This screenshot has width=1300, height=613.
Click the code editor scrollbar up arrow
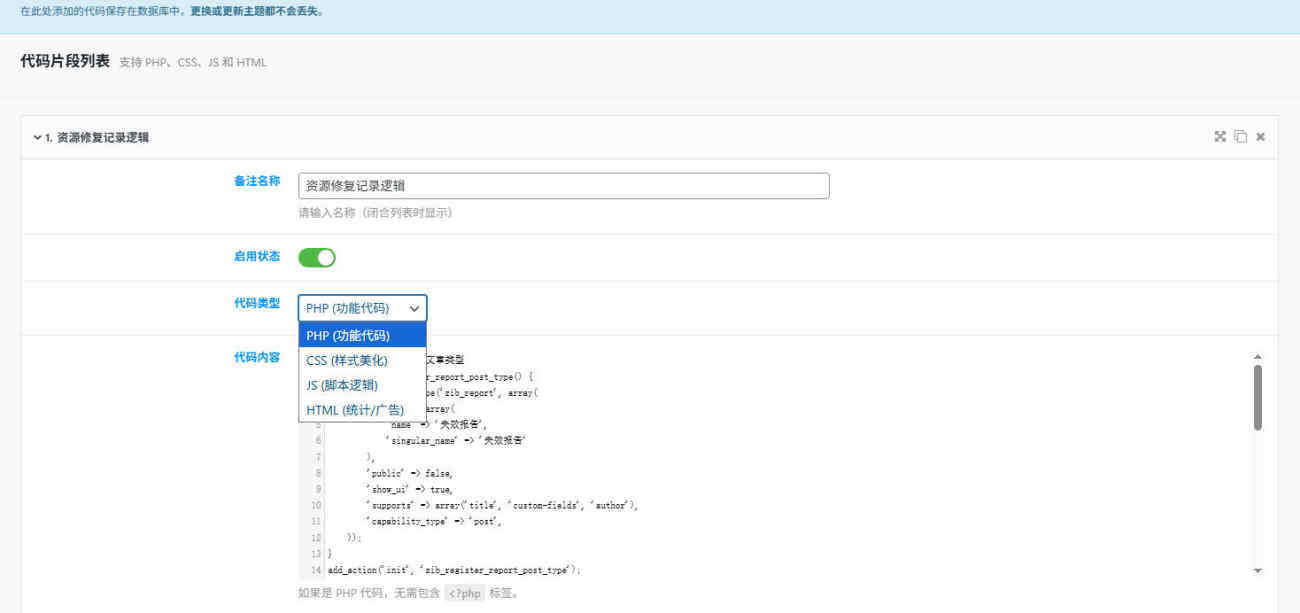pos(1257,356)
